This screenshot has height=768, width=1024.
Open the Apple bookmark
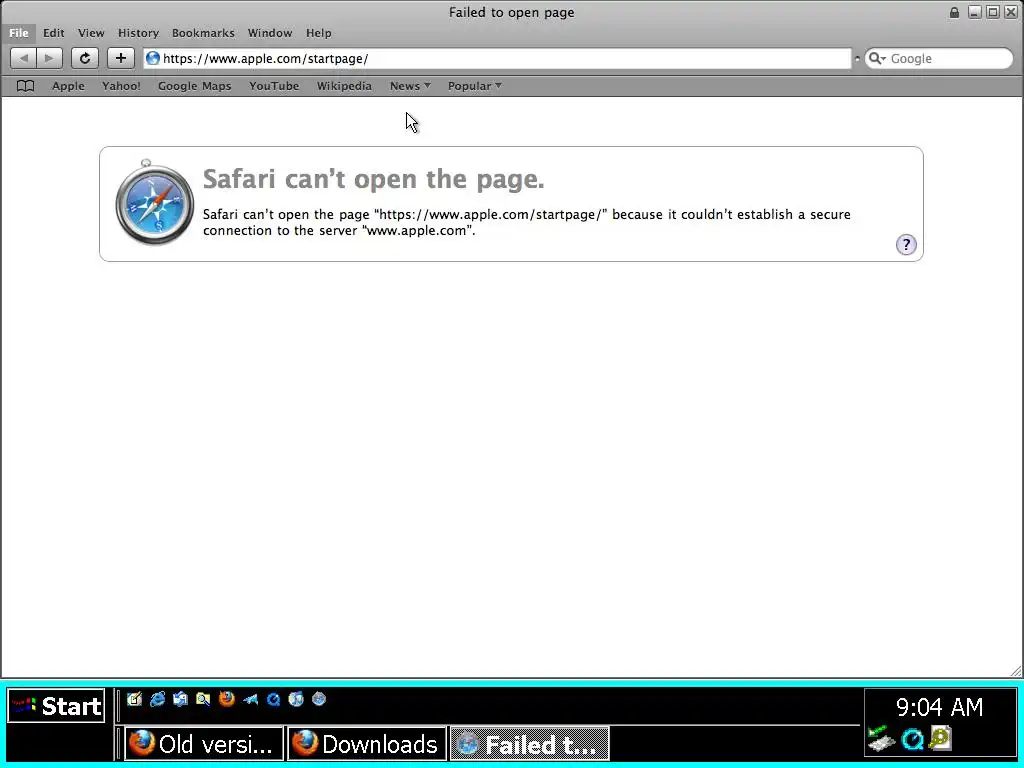pos(68,86)
